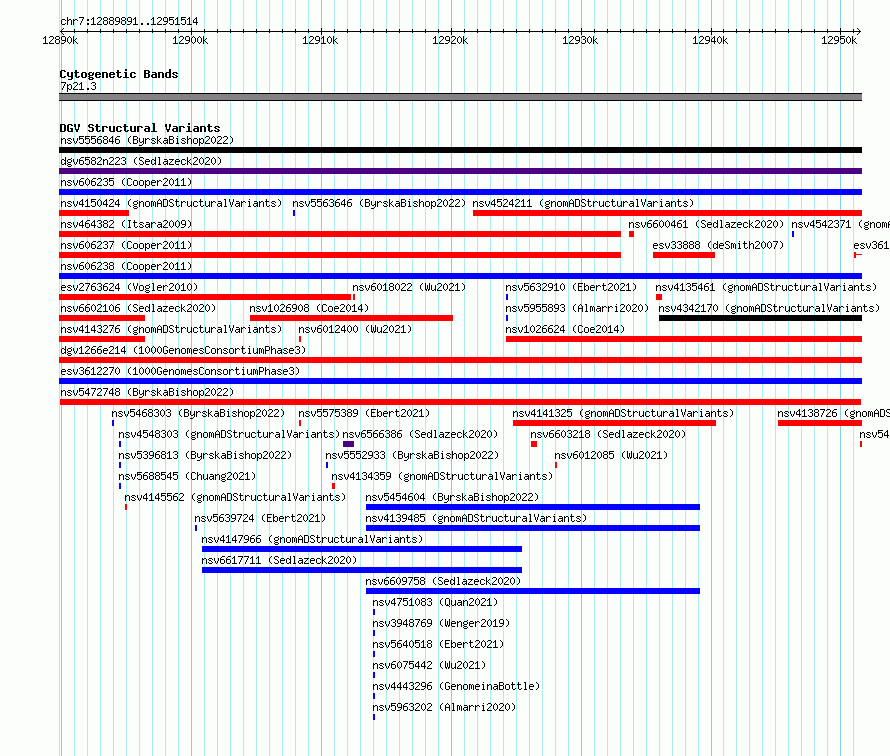Select the Cytogenetic Bands track title

click(x=119, y=74)
